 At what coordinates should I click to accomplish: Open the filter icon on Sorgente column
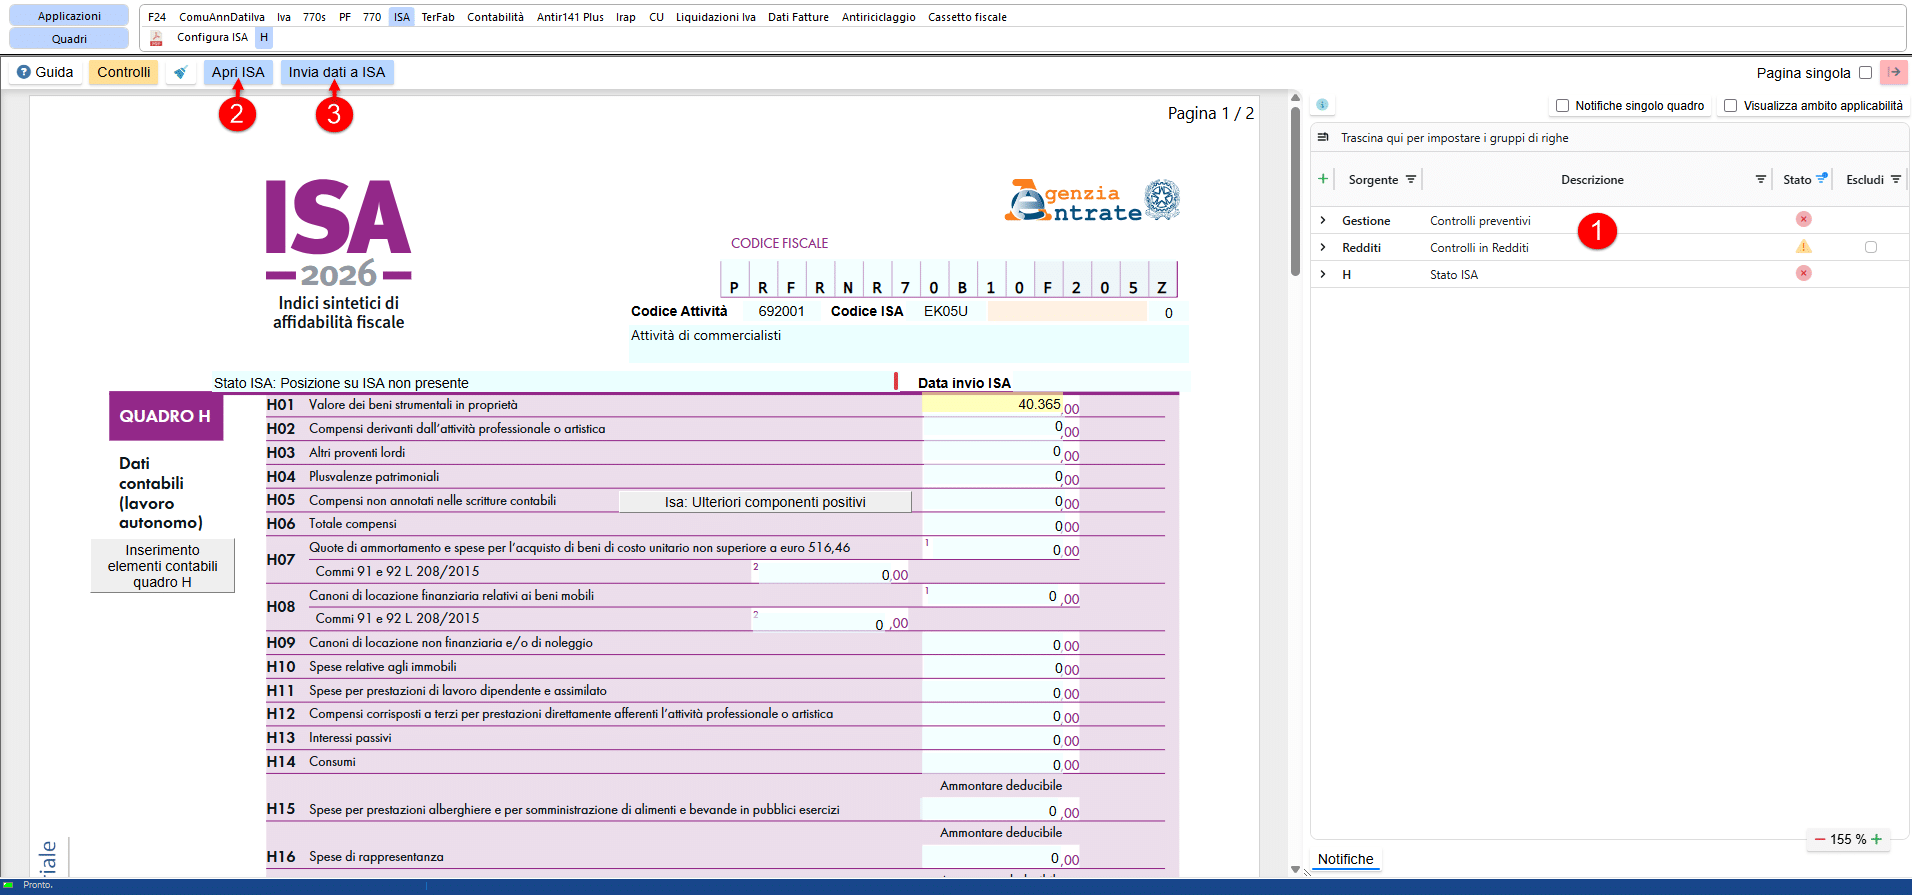click(x=1411, y=179)
